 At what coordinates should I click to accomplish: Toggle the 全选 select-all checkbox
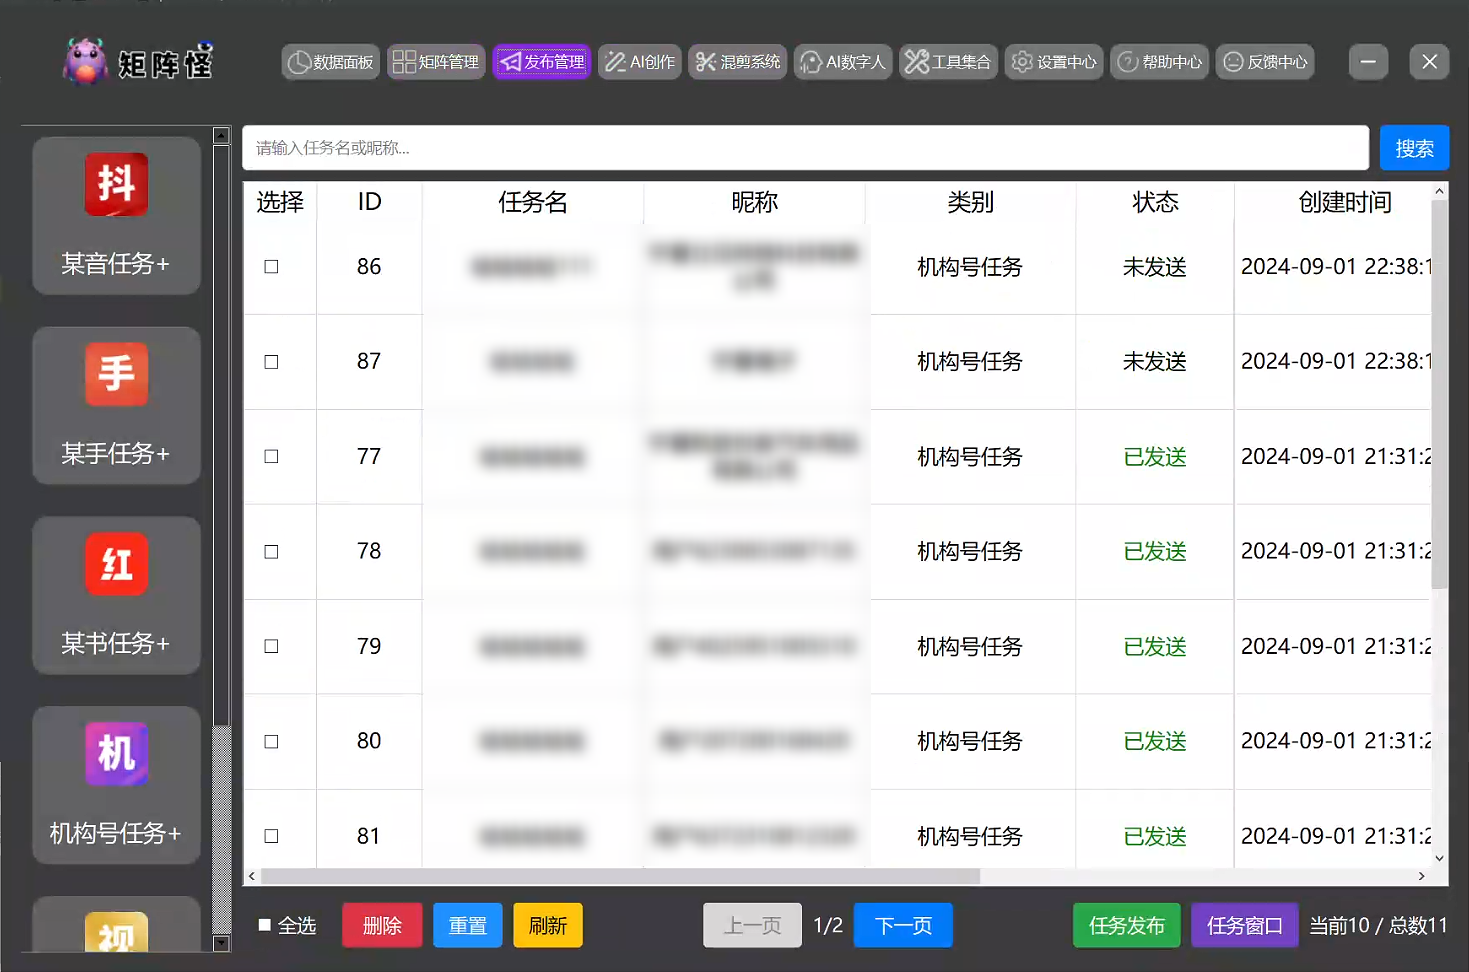pos(265,925)
